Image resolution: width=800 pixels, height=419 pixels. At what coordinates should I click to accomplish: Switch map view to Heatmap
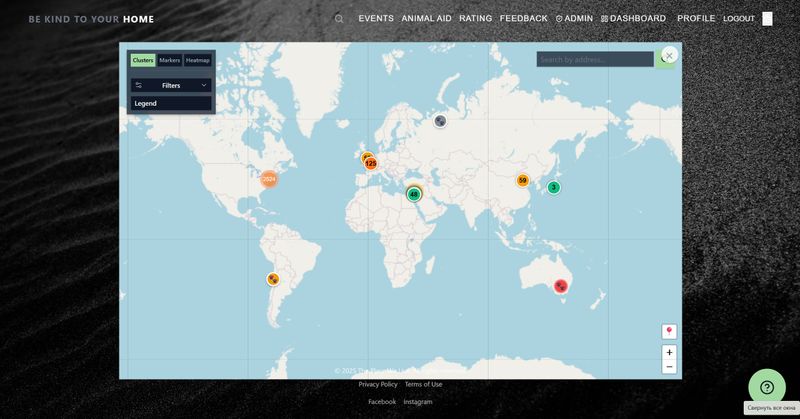point(197,60)
